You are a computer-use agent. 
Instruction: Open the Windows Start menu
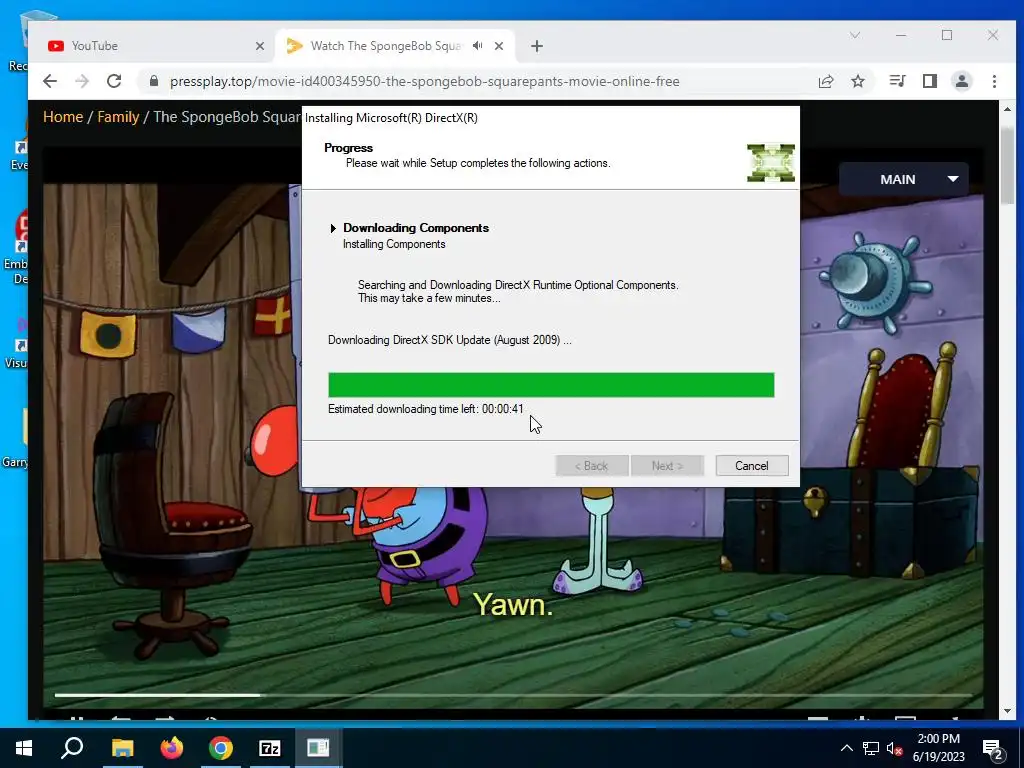tap(24, 748)
